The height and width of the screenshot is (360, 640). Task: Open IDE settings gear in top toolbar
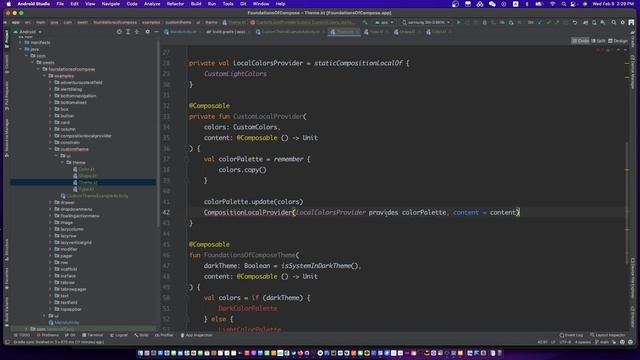(622, 22)
